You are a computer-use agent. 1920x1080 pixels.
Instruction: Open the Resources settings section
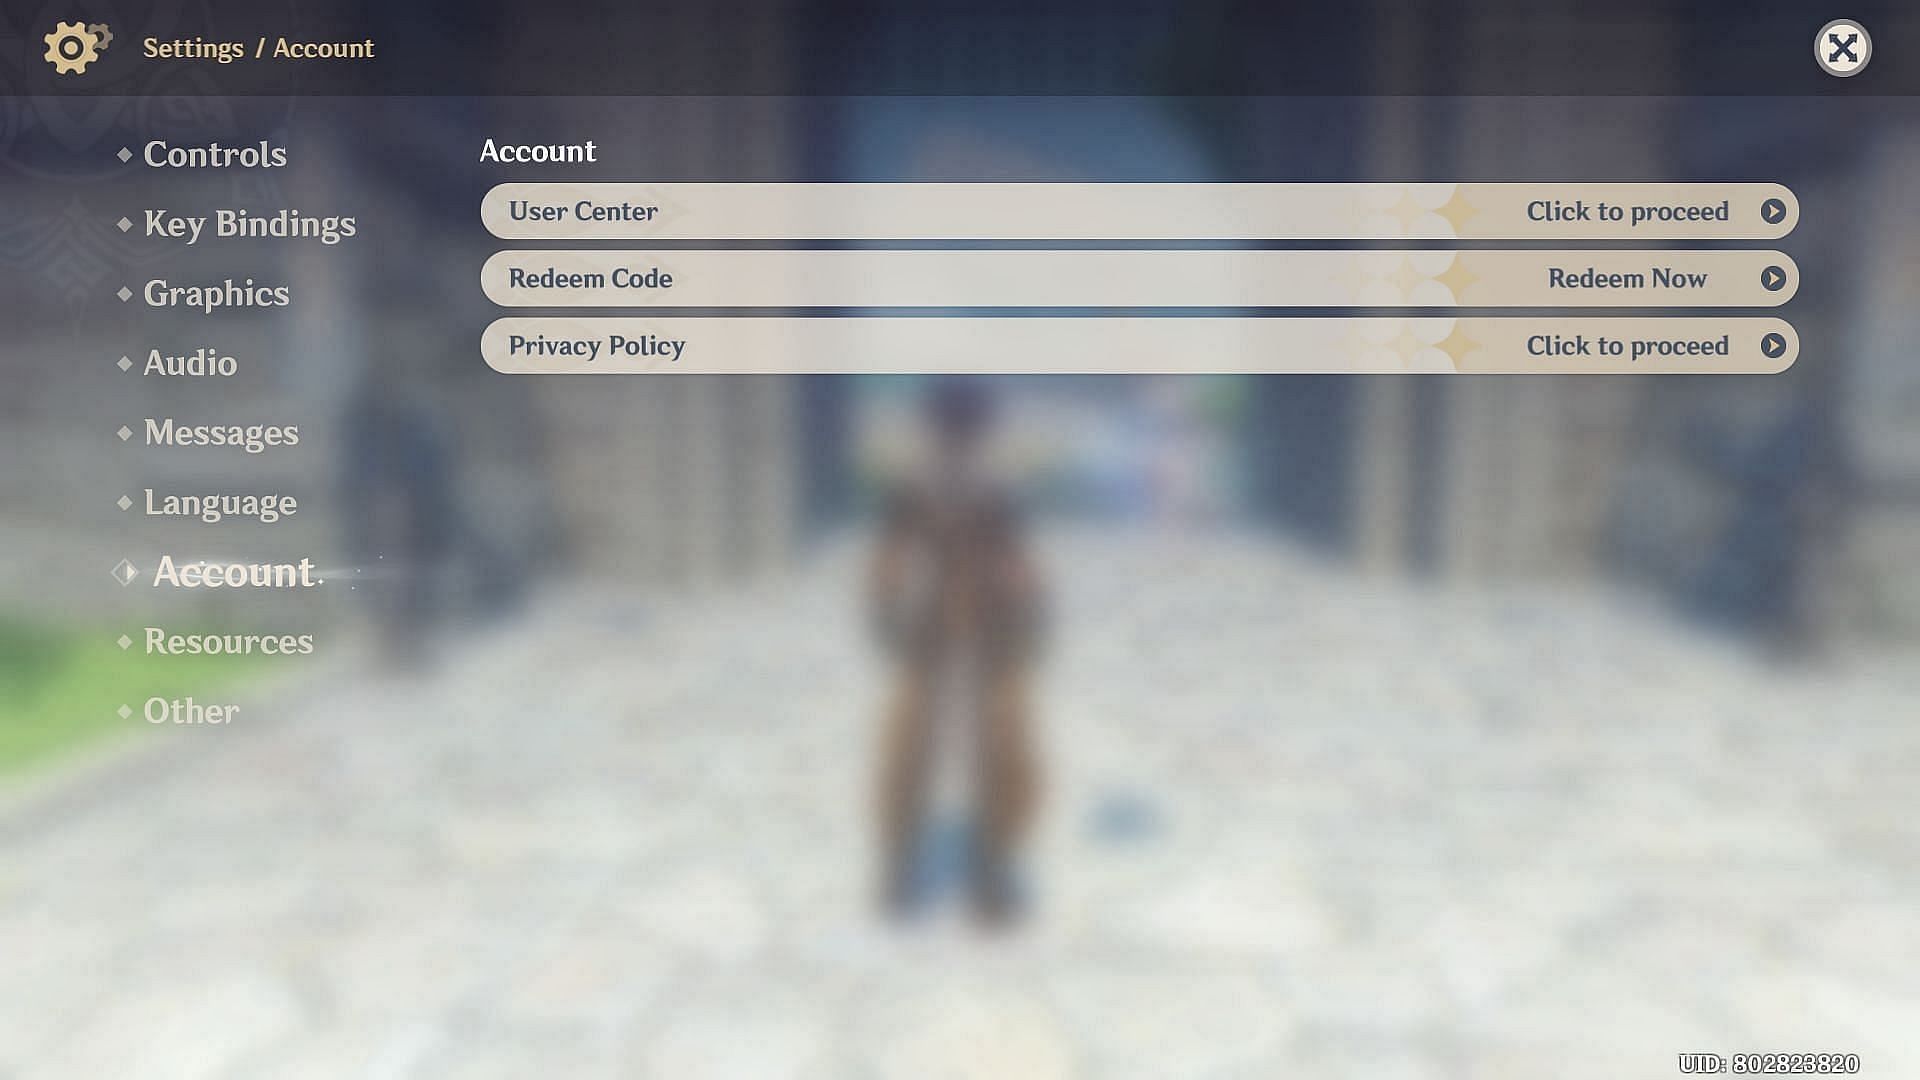point(227,640)
